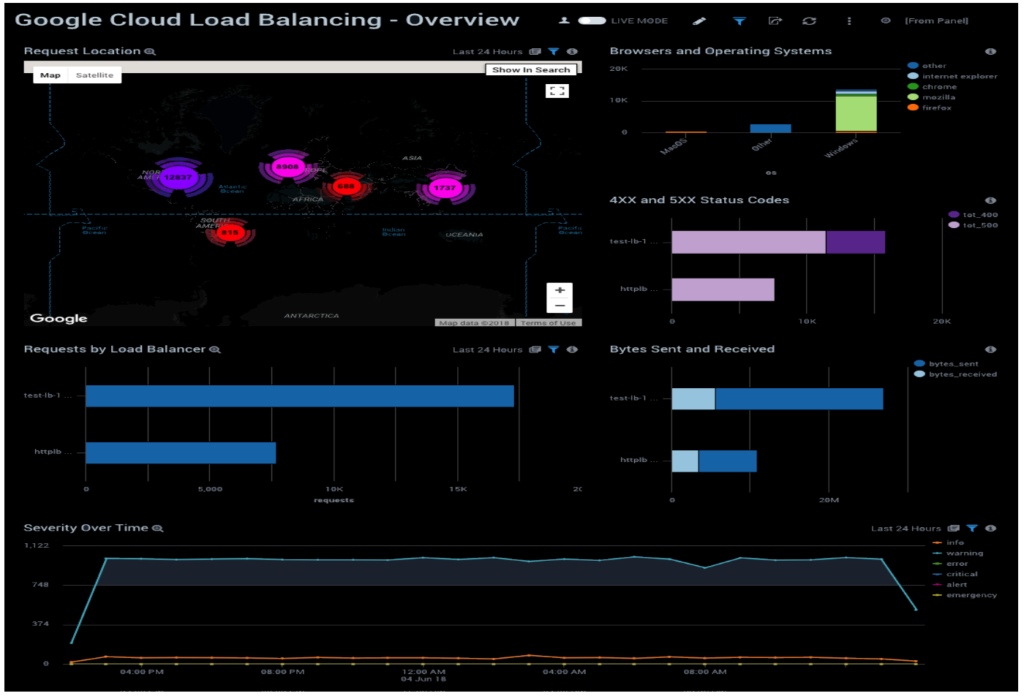1024x696 pixels.
Task: Toggle 'warning' series in severity legend
Action: (958, 553)
